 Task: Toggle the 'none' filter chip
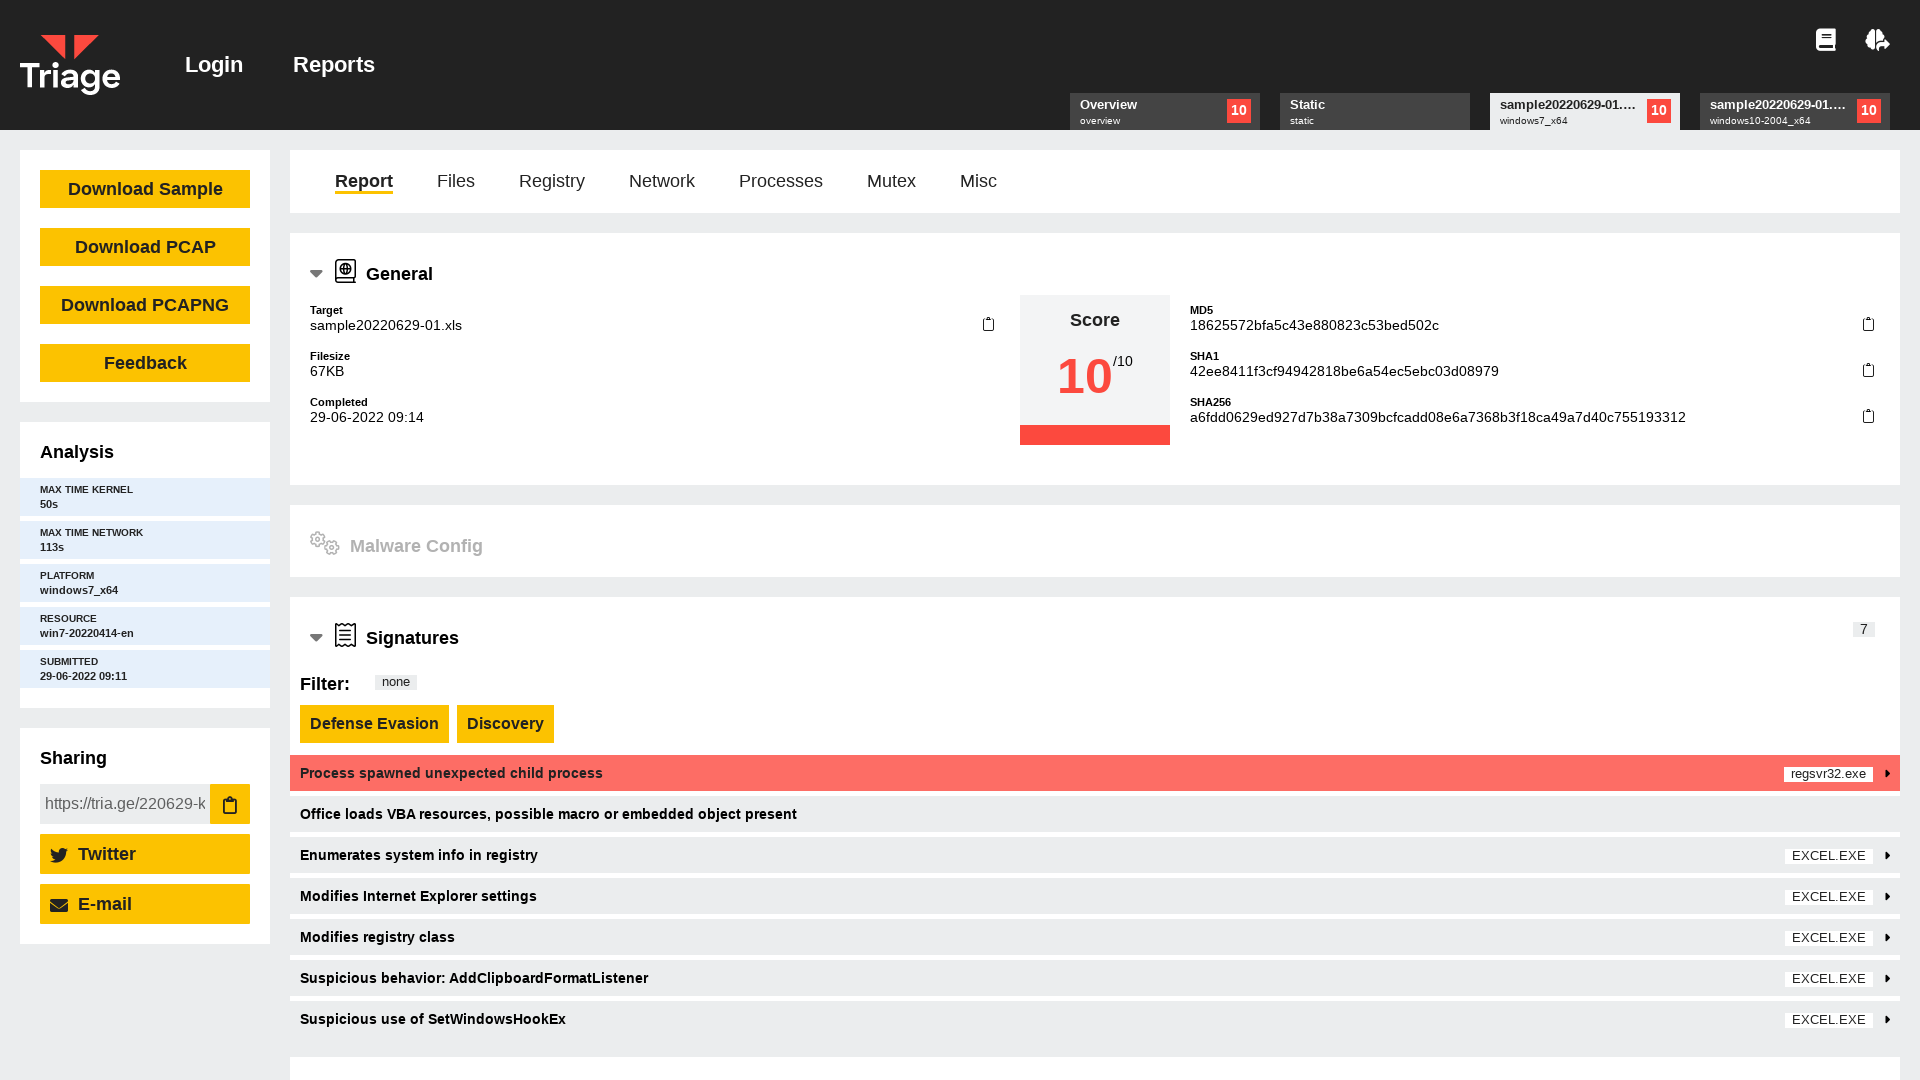pos(395,681)
